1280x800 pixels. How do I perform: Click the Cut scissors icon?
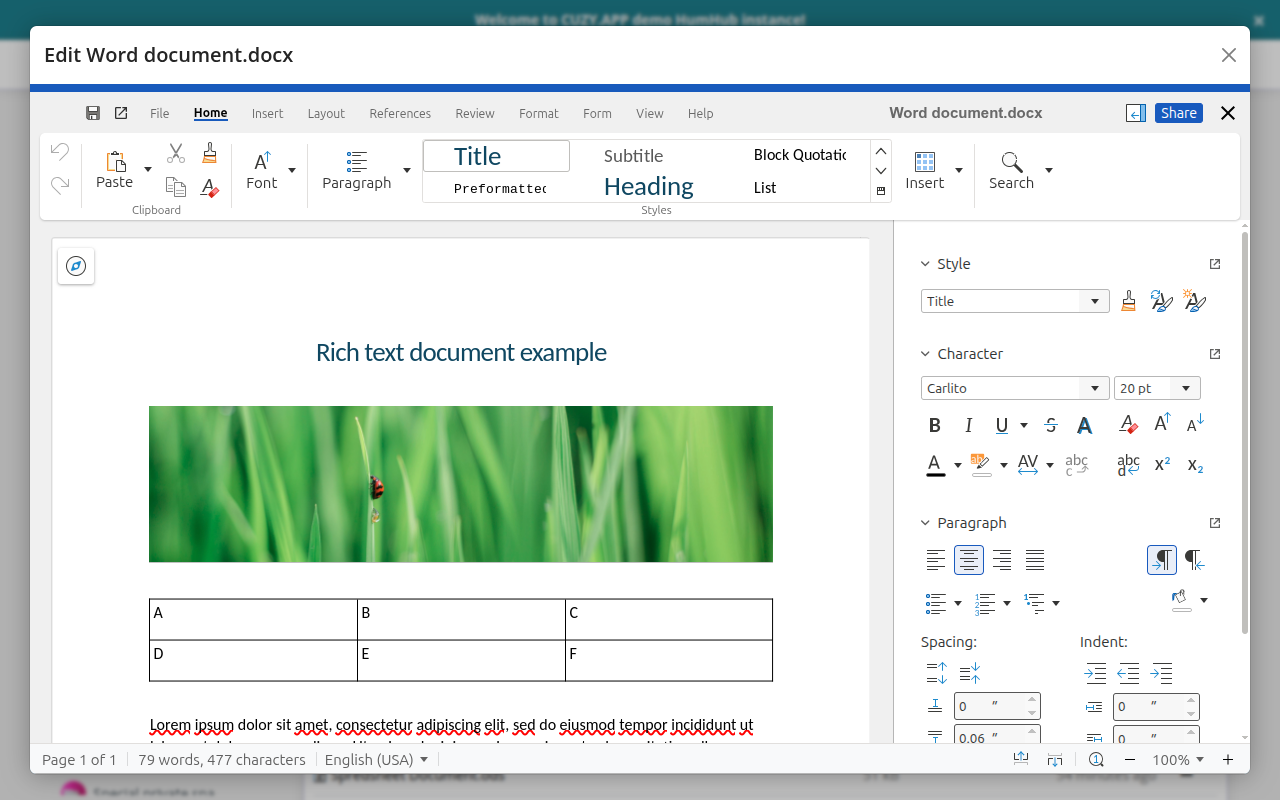(x=176, y=153)
